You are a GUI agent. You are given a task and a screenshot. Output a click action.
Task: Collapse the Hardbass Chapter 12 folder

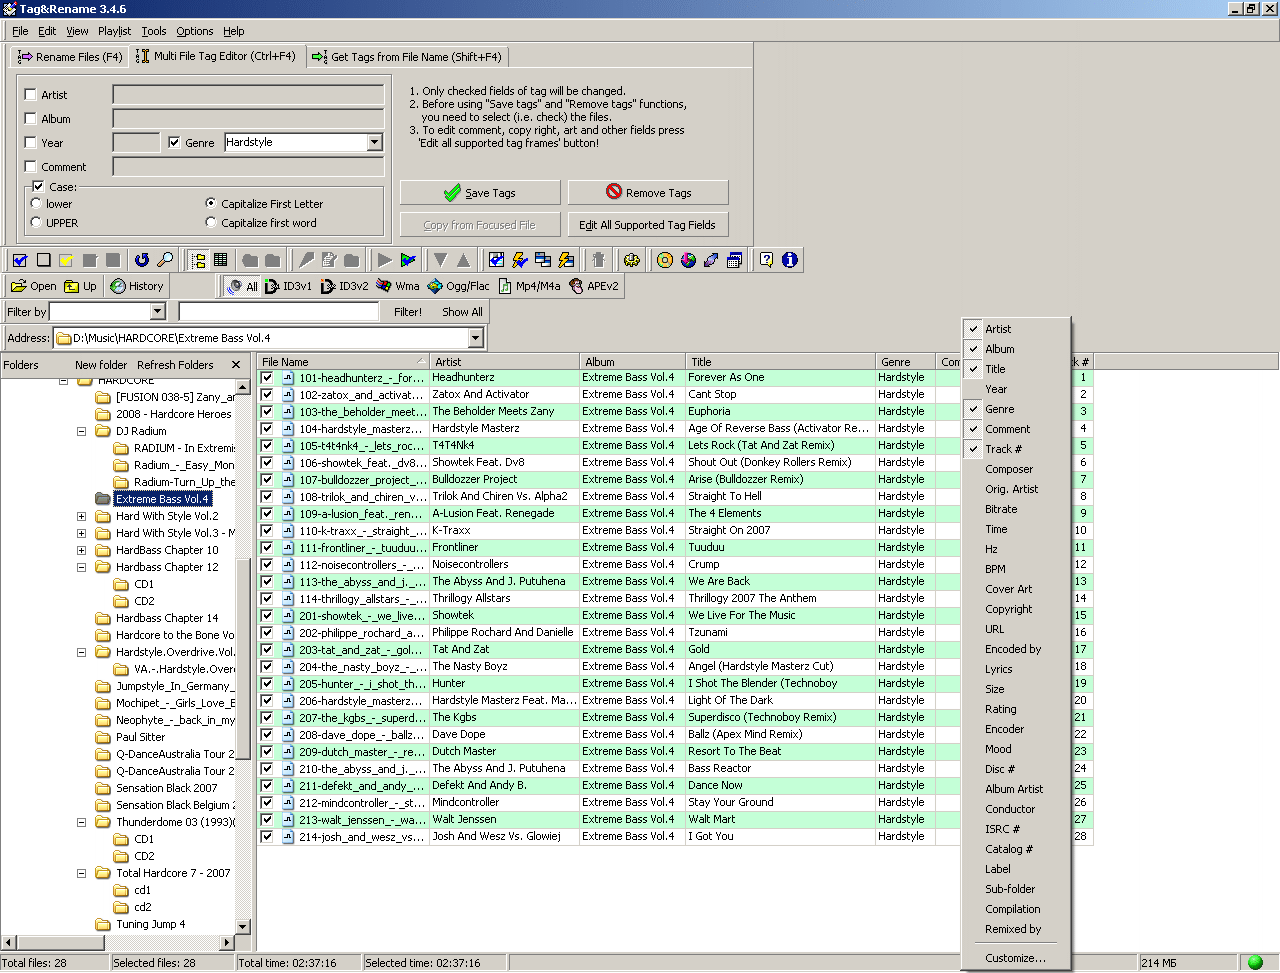[82, 568]
